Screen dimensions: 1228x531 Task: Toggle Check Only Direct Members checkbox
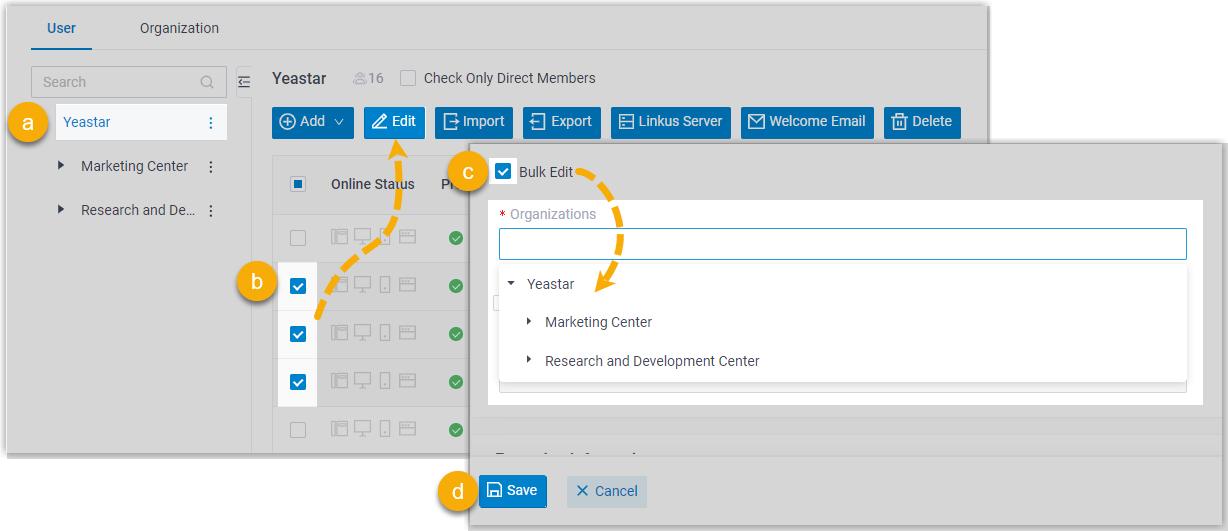[408, 78]
